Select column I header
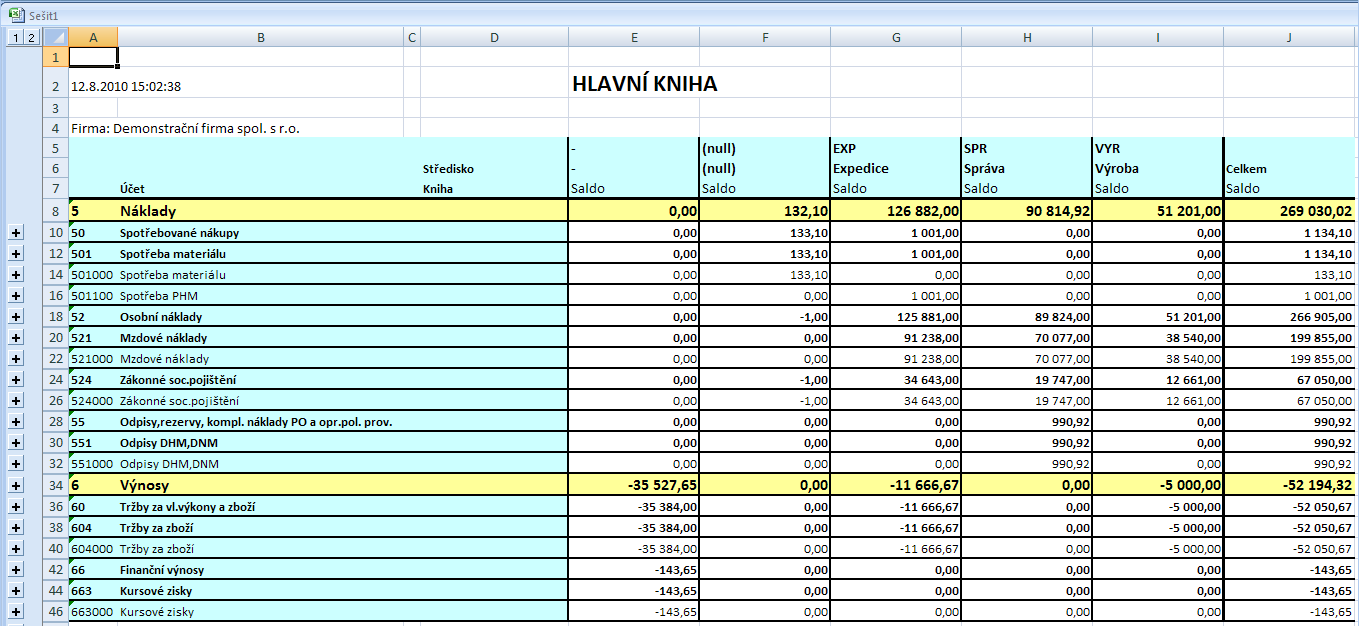Viewport: 1359px width, 626px height. pyautogui.click(x=1158, y=38)
